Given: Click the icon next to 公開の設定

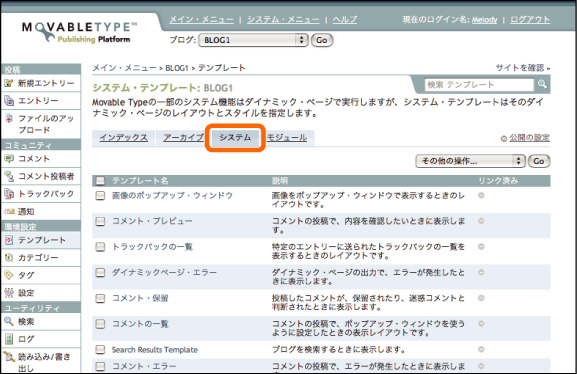Looking at the screenshot, I should point(504,138).
